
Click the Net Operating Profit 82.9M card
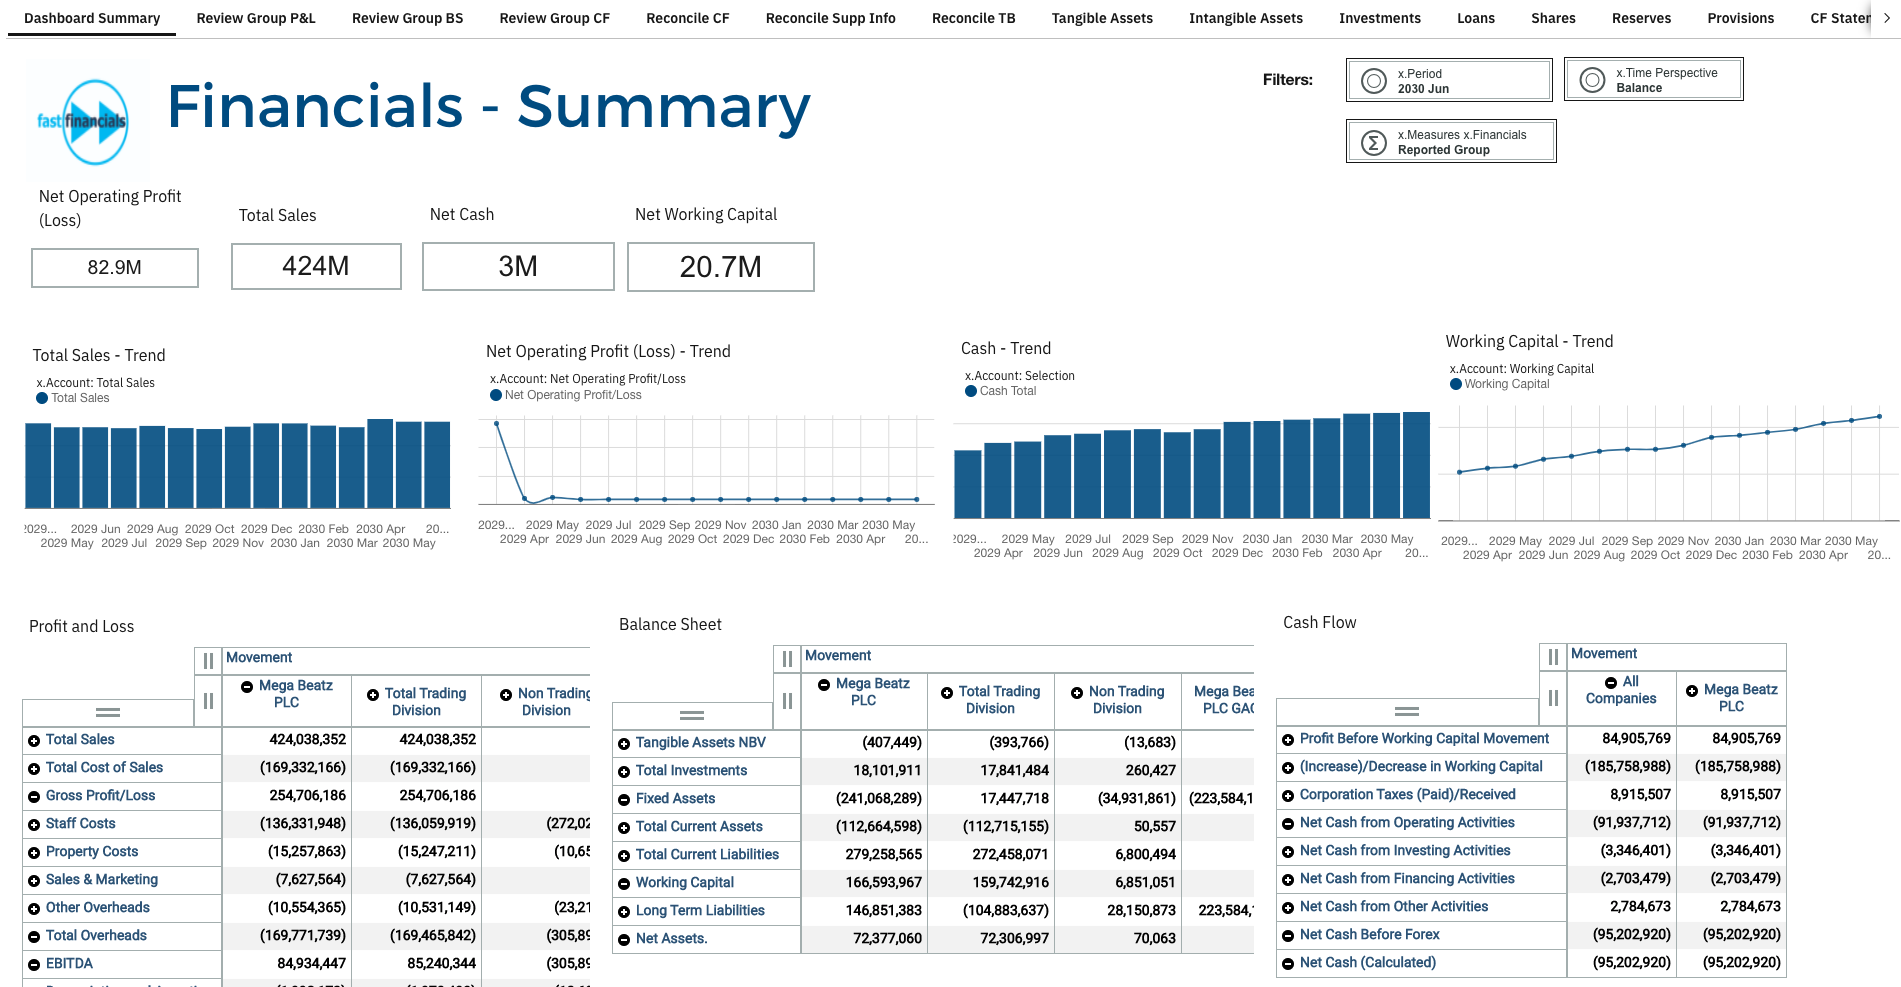115,268
